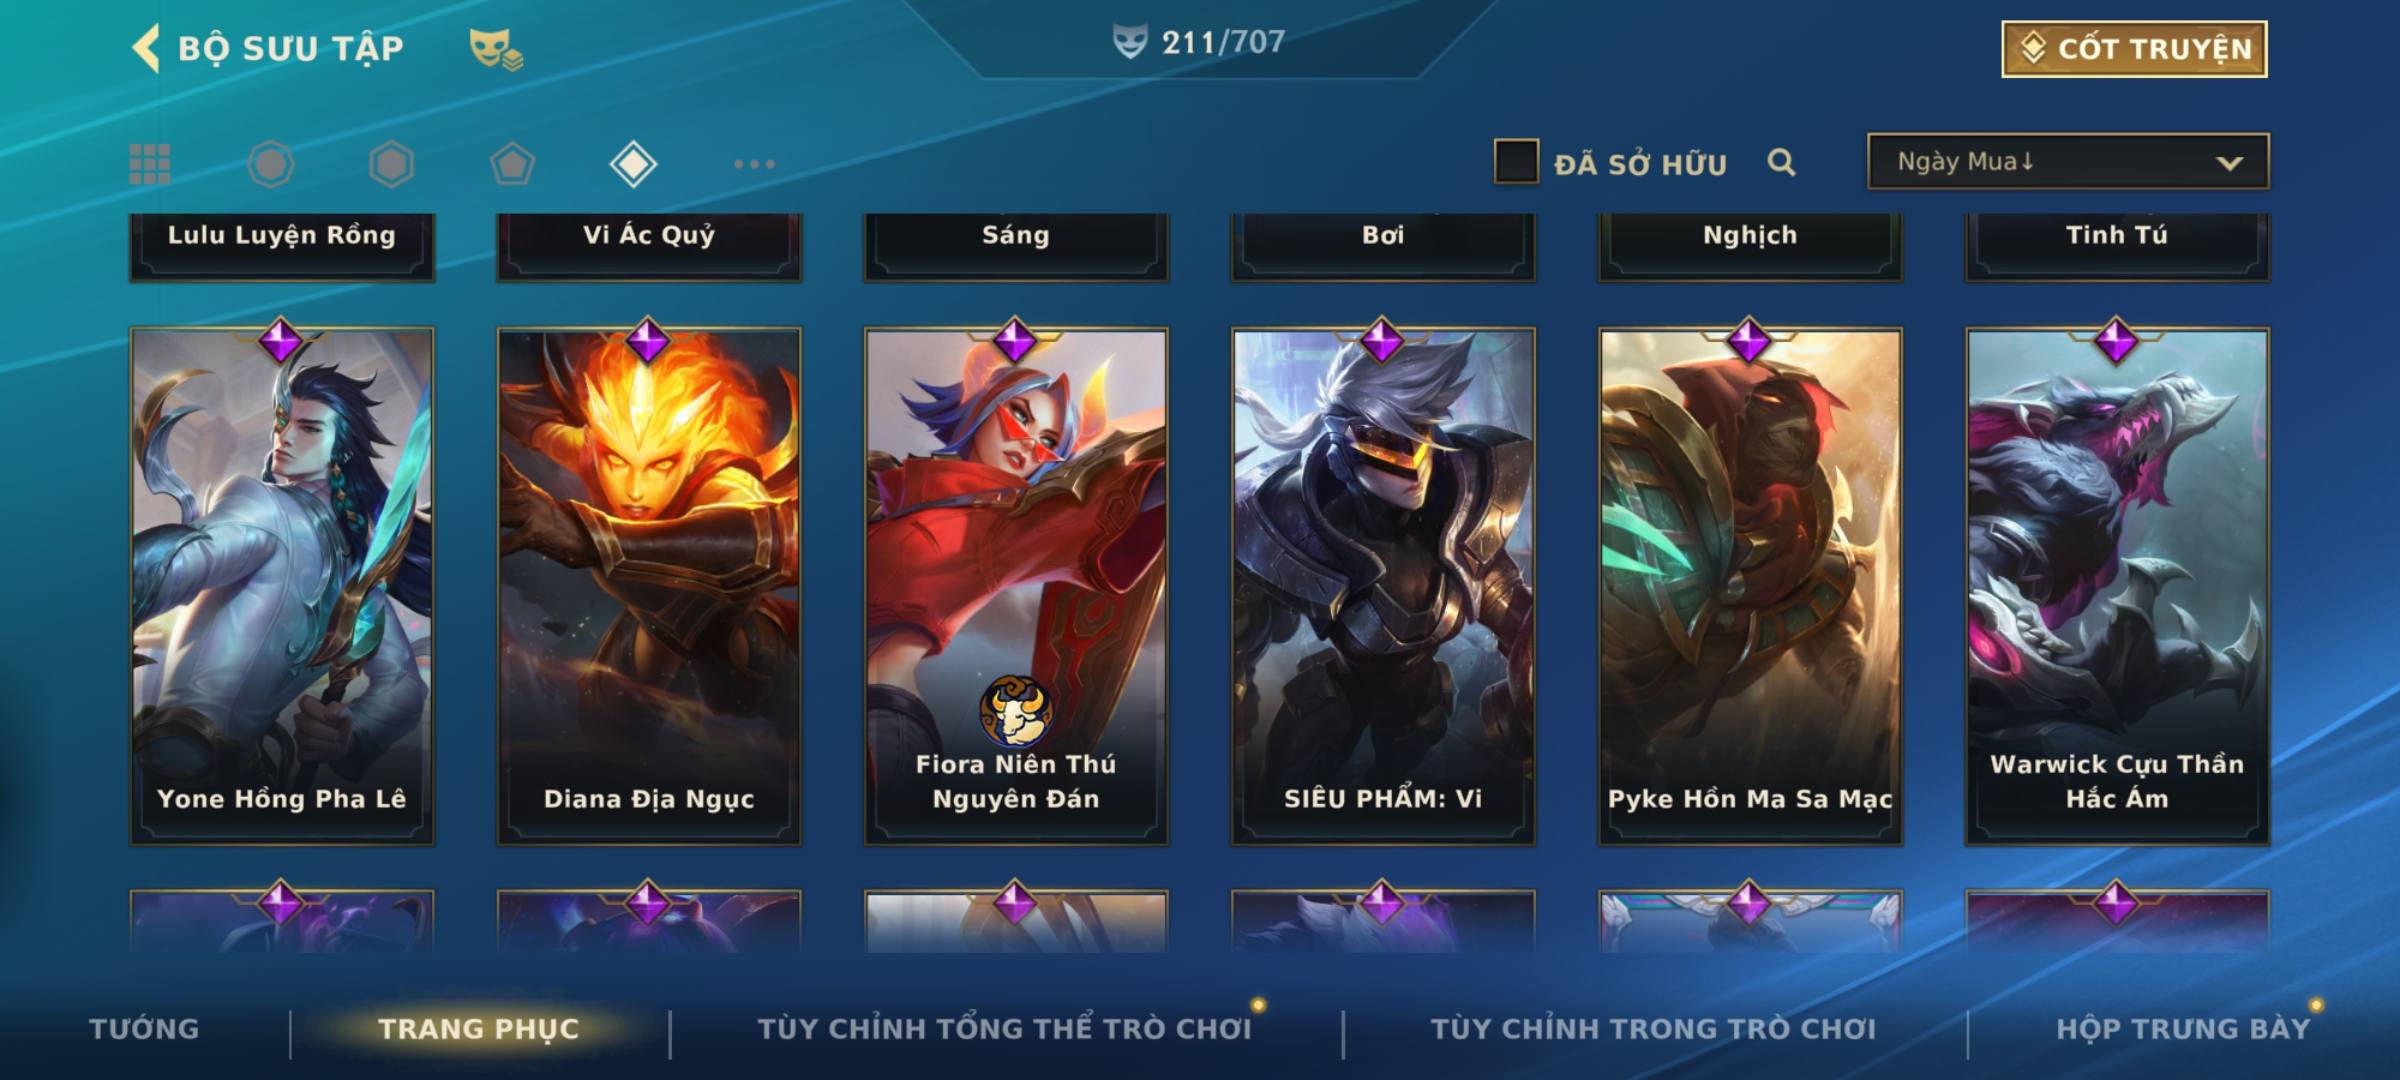2400x1080 pixels.
Task: Open the mask and coins icon
Action: tap(496, 49)
